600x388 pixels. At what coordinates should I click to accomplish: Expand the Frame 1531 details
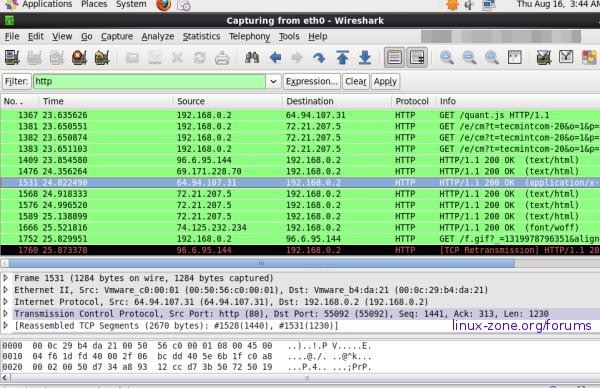[6, 278]
